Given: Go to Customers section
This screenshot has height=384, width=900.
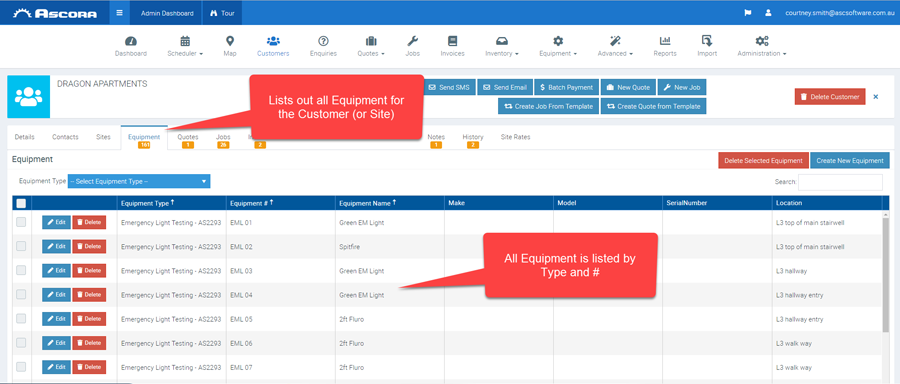Looking at the screenshot, I should pyautogui.click(x=273, y=46).
